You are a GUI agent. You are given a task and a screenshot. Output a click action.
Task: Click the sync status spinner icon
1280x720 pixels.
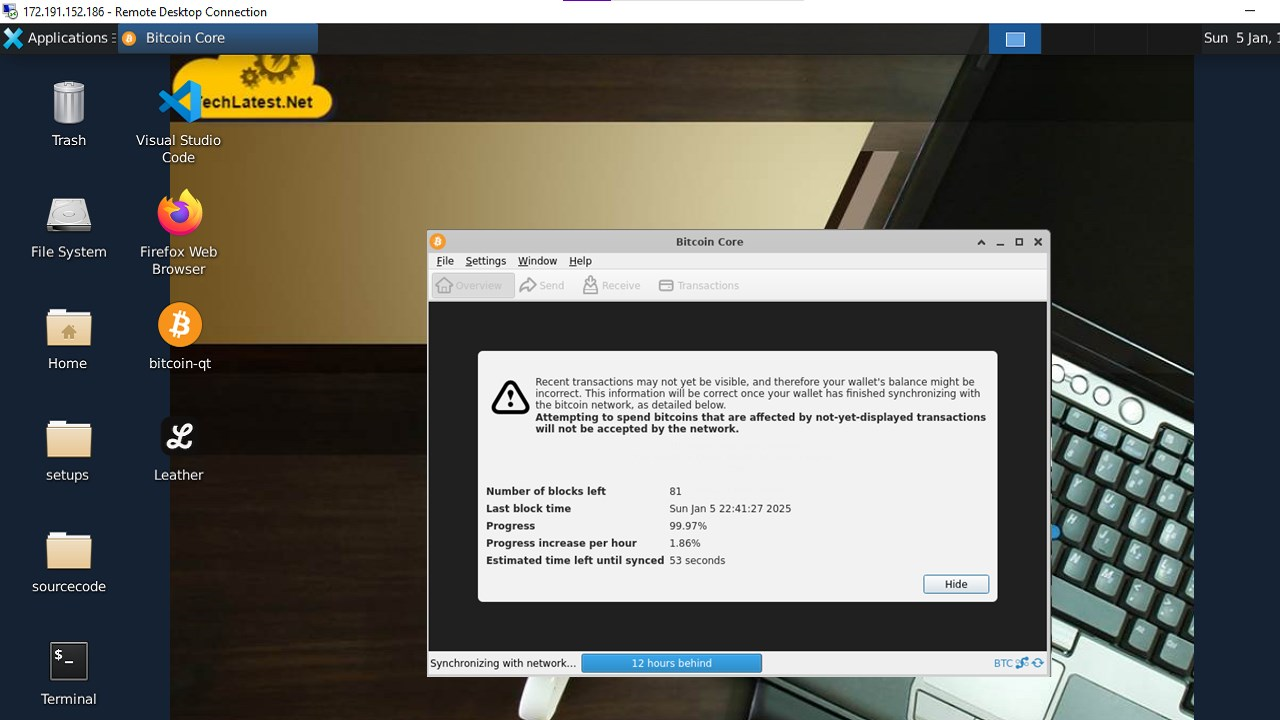[x=1038, y=663]
